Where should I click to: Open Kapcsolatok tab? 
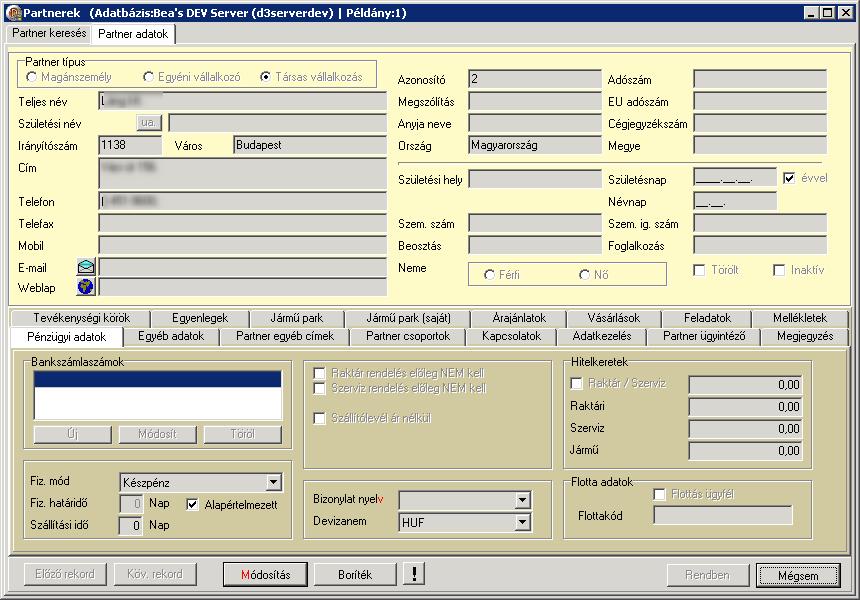pos(511,336)
